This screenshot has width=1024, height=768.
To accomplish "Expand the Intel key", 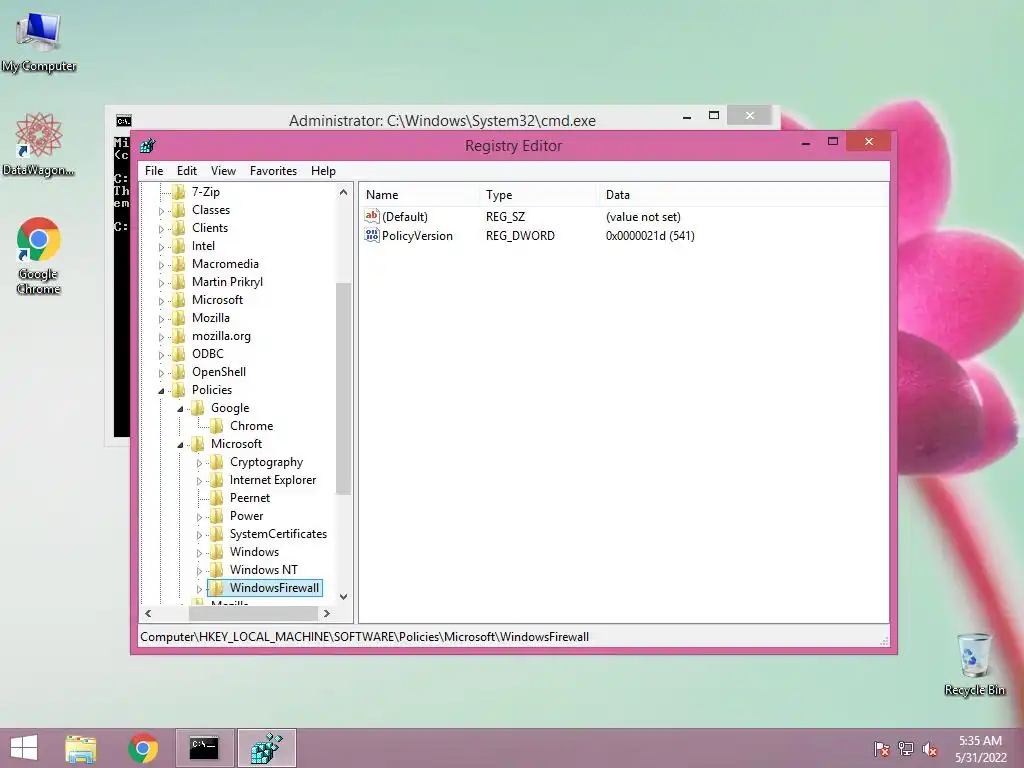I will (161, 247).
